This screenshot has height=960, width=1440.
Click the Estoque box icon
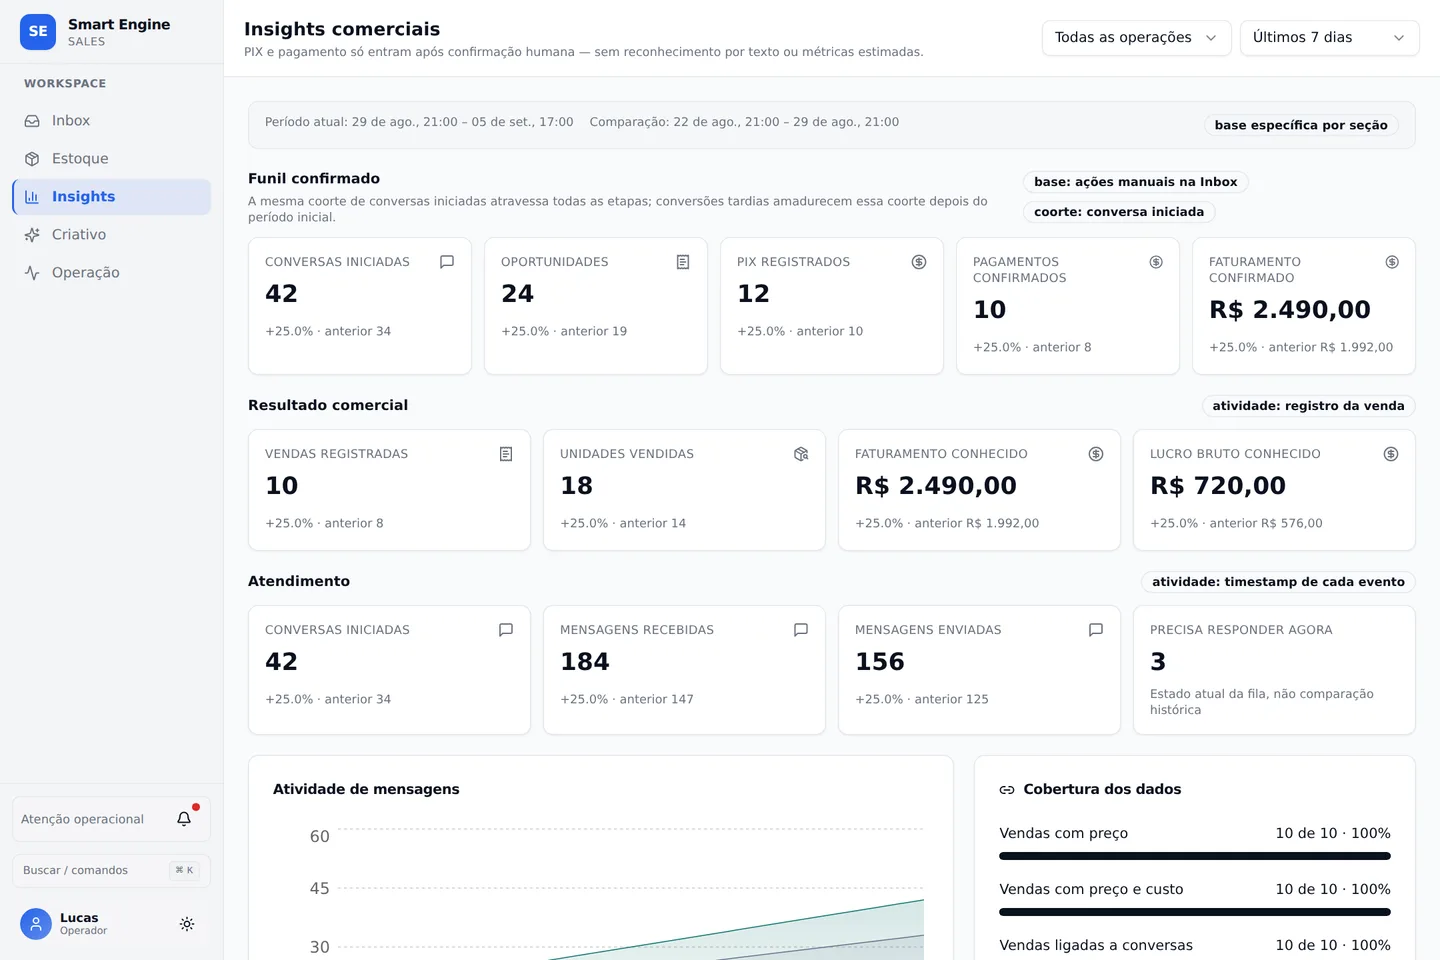click(32, 159)
